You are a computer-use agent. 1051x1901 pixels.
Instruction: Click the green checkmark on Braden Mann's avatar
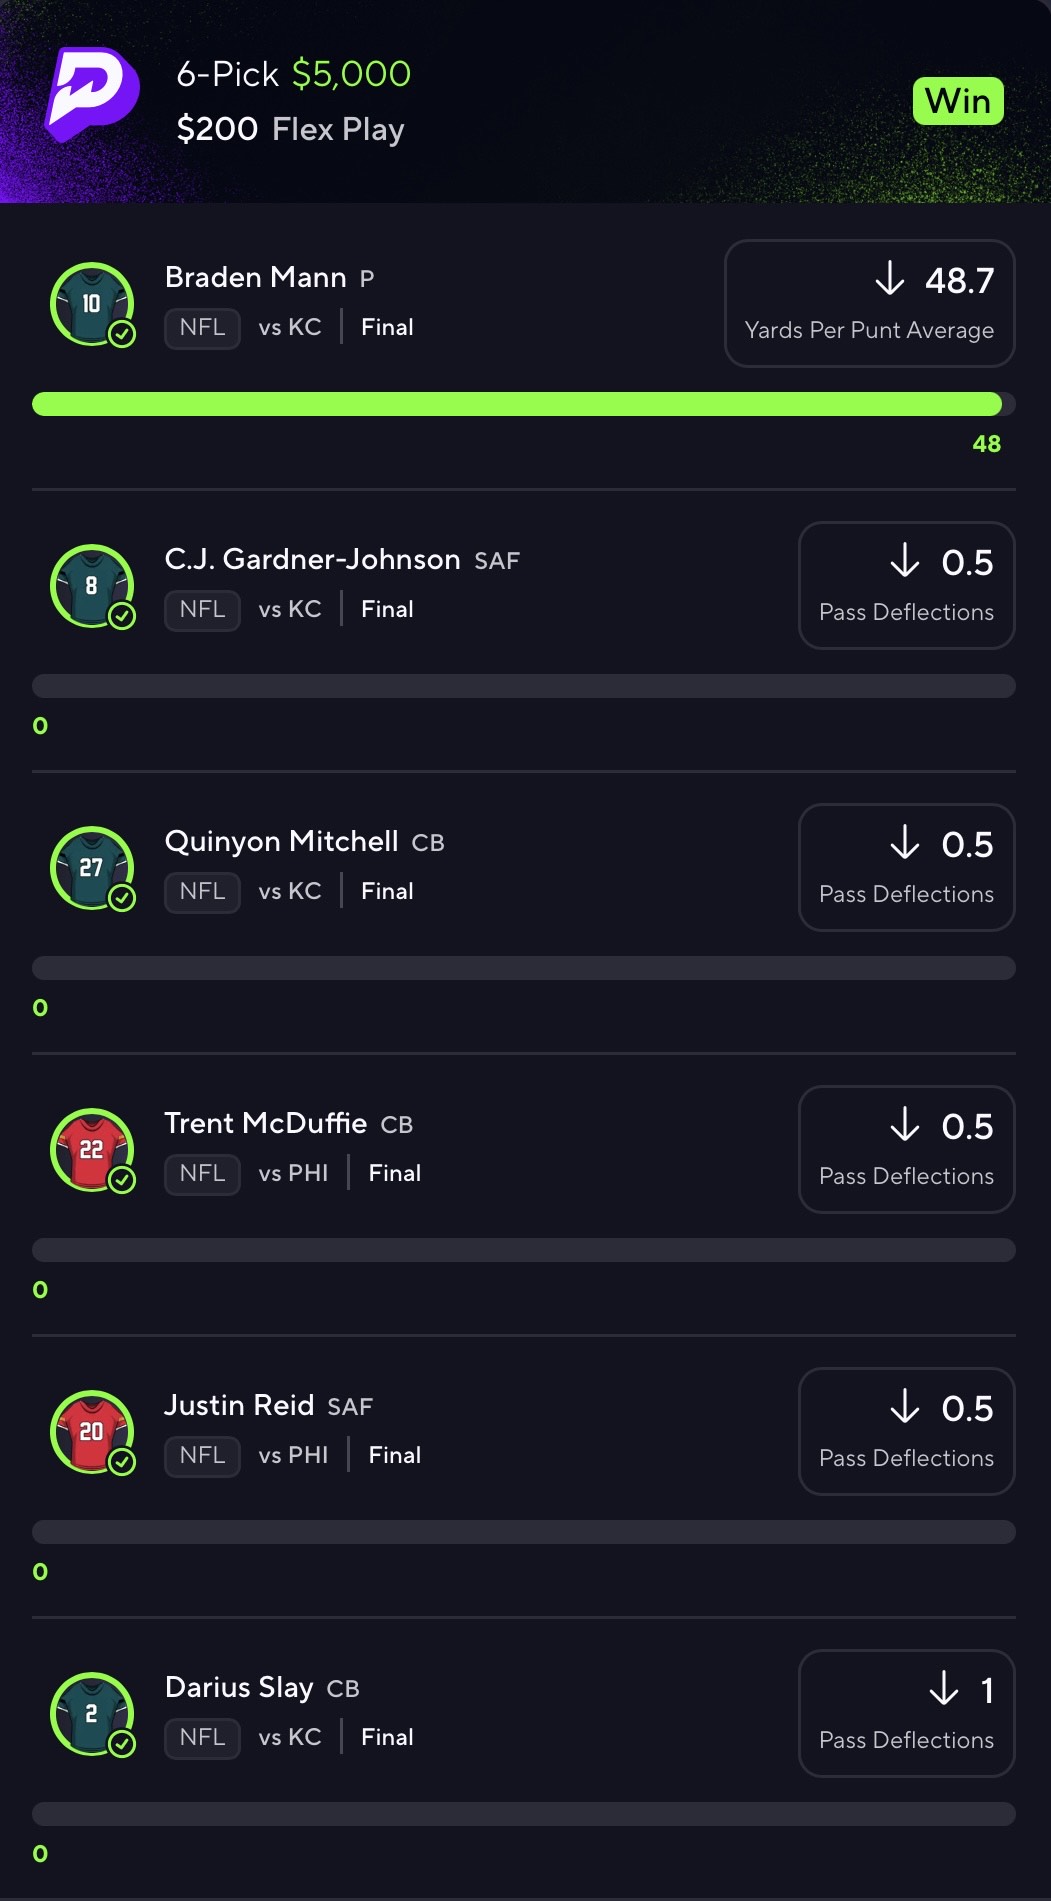point(122,334)
